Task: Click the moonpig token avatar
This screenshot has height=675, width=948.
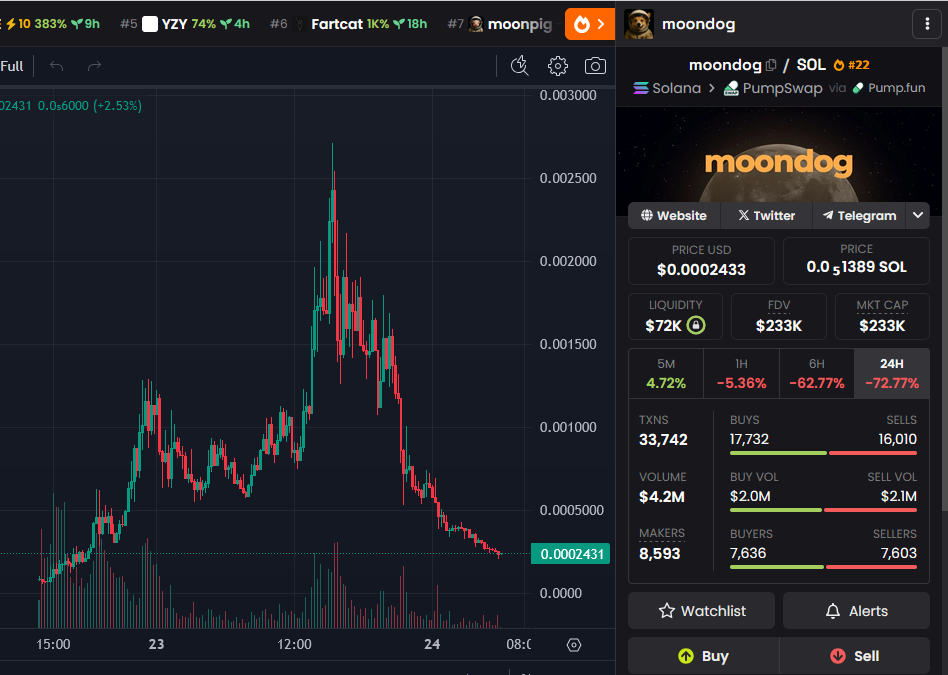Action: 476,24
